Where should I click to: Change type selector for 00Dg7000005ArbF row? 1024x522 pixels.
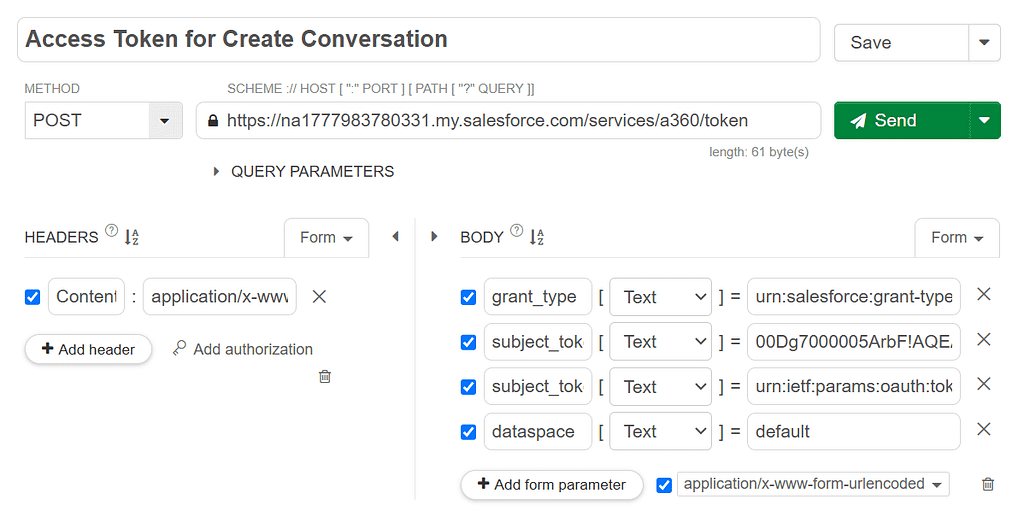660,342
